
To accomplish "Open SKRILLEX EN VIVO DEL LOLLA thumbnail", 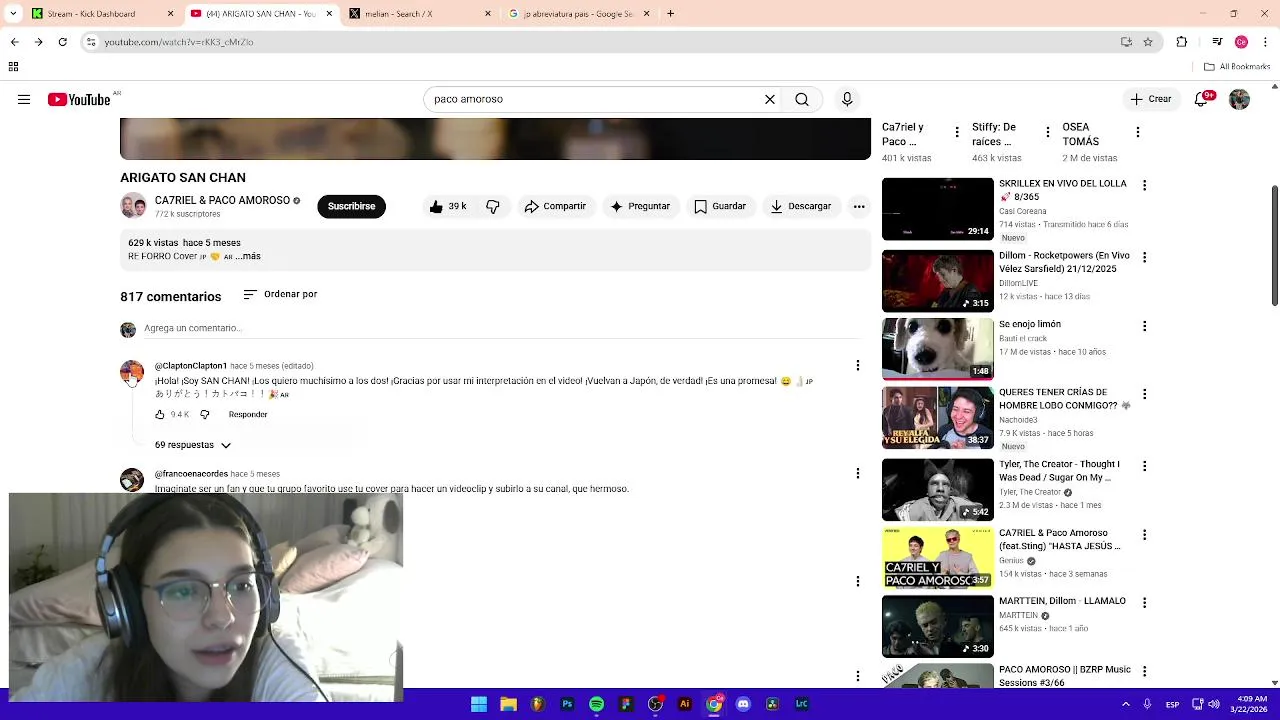I will (x=938, y=209).
